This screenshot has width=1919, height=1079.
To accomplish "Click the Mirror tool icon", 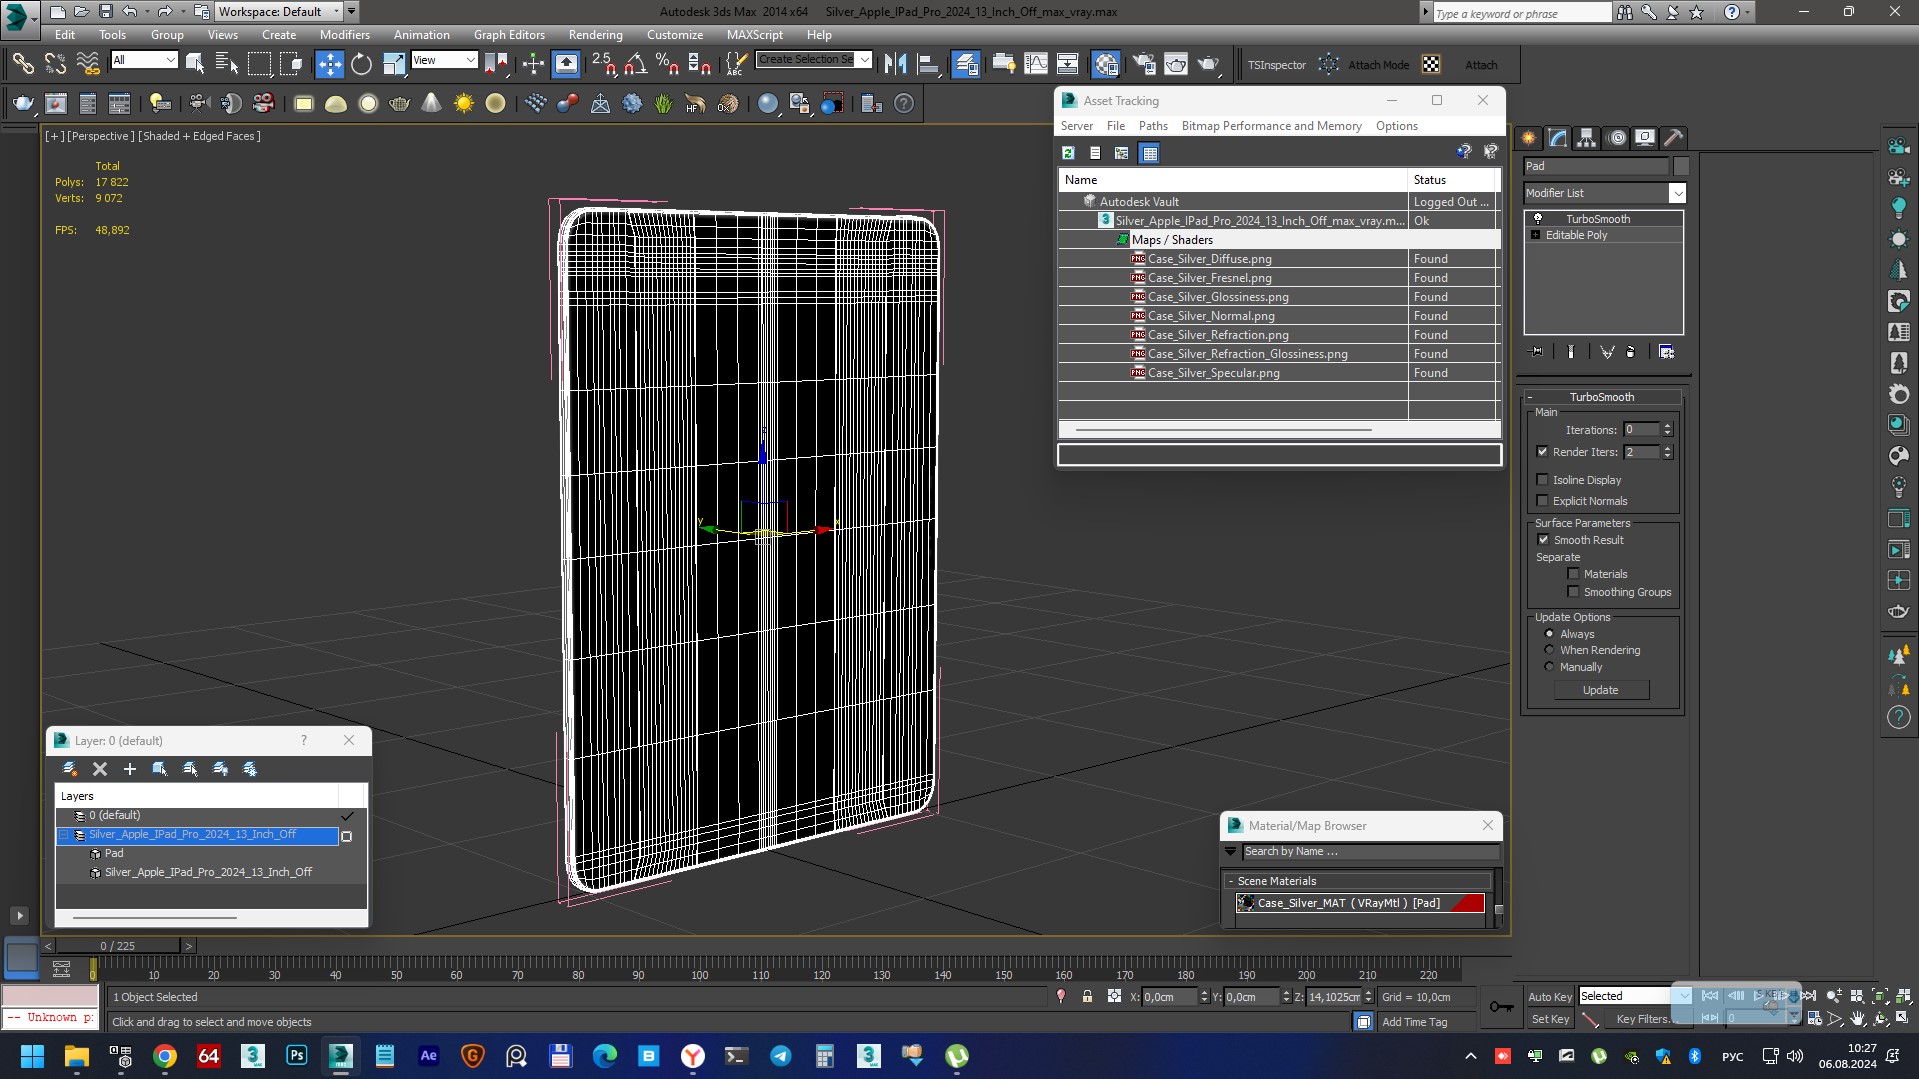I will tap(896, 64).
